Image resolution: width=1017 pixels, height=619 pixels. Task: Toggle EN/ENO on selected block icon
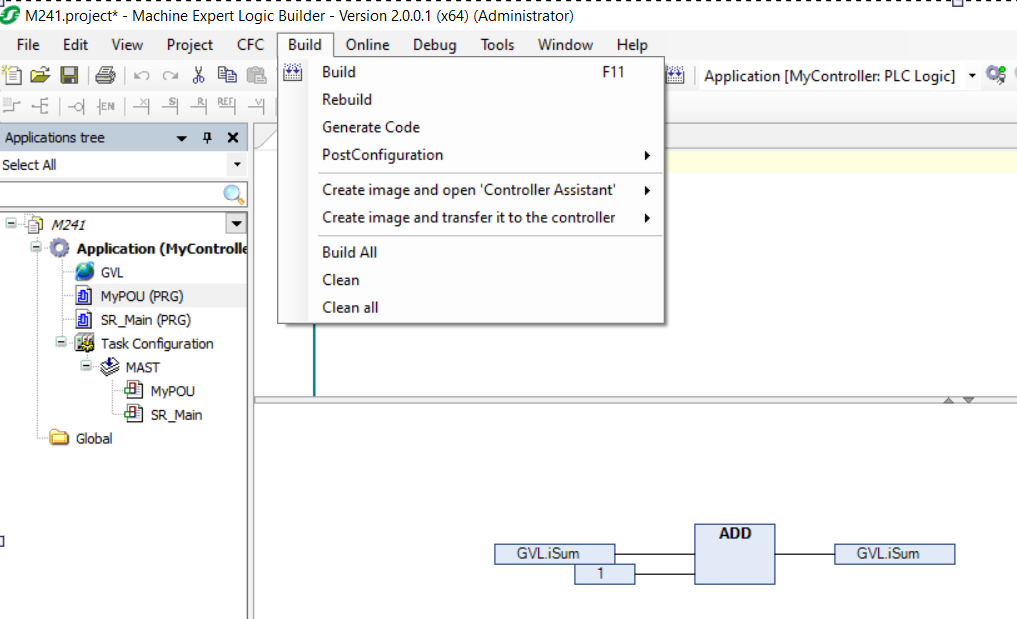[106, 106]
